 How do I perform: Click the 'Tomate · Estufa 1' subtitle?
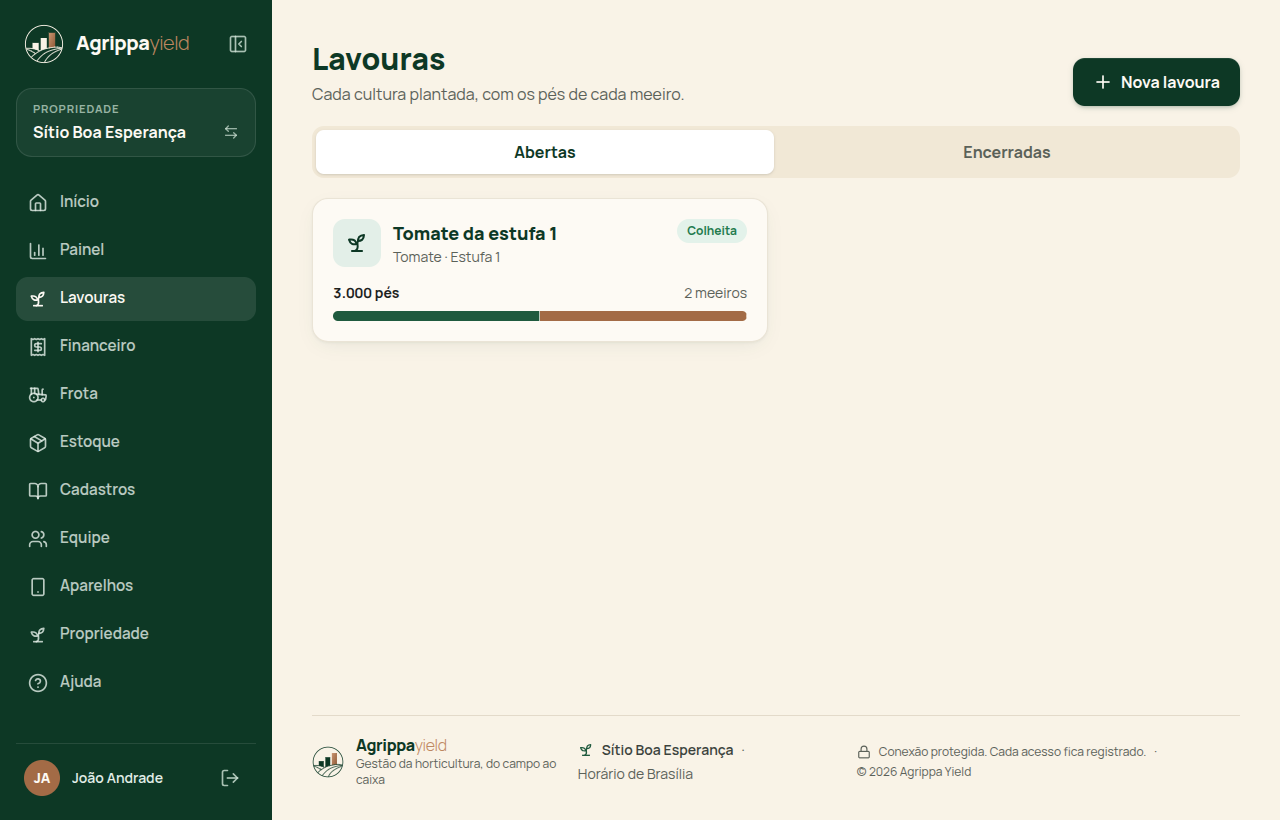coord(447,257)
